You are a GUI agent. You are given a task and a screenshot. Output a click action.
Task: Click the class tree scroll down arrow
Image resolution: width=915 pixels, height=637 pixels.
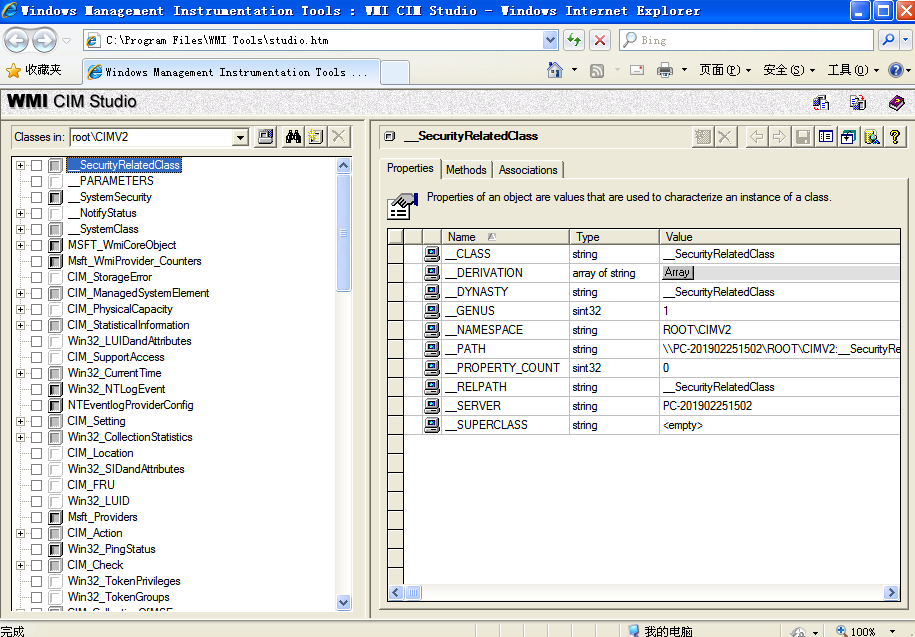[x=344, y=602]
